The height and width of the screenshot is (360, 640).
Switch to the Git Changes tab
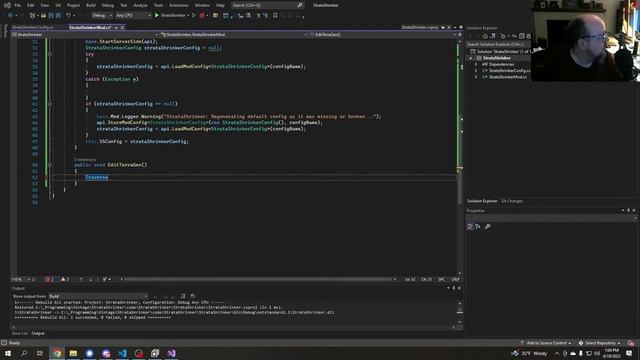(512, 201)
